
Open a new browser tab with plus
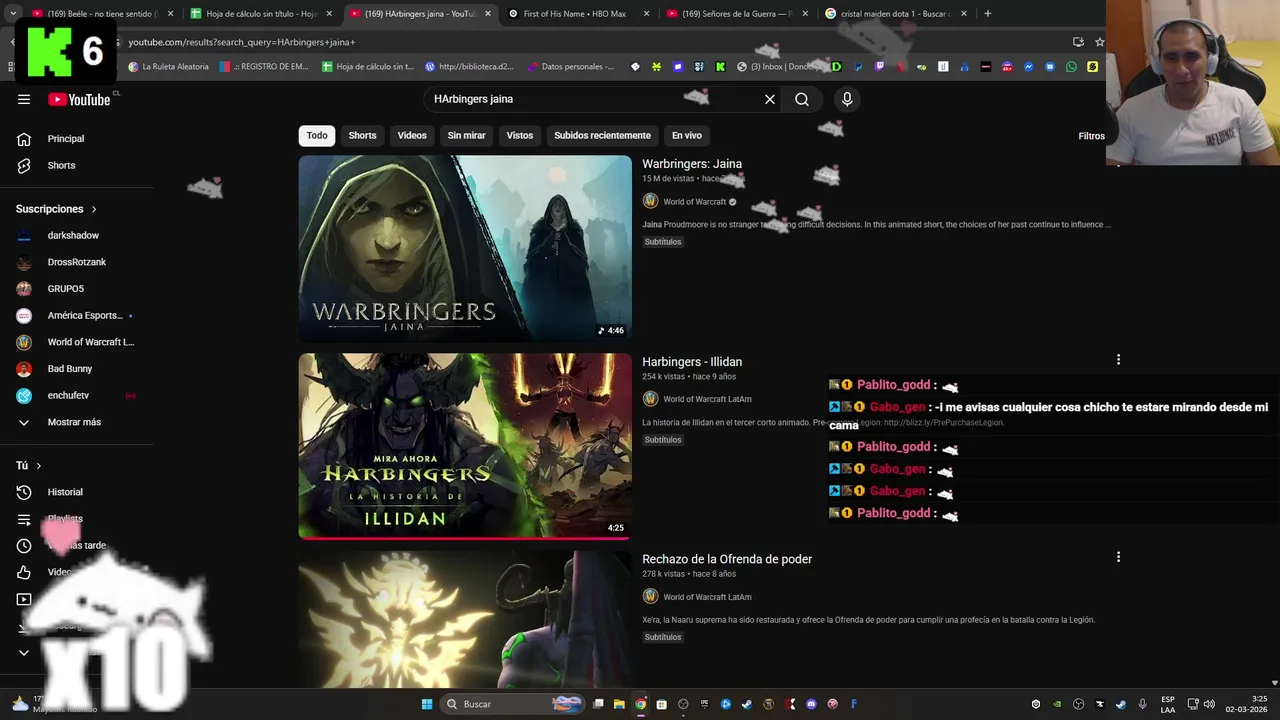pos(987,14)
